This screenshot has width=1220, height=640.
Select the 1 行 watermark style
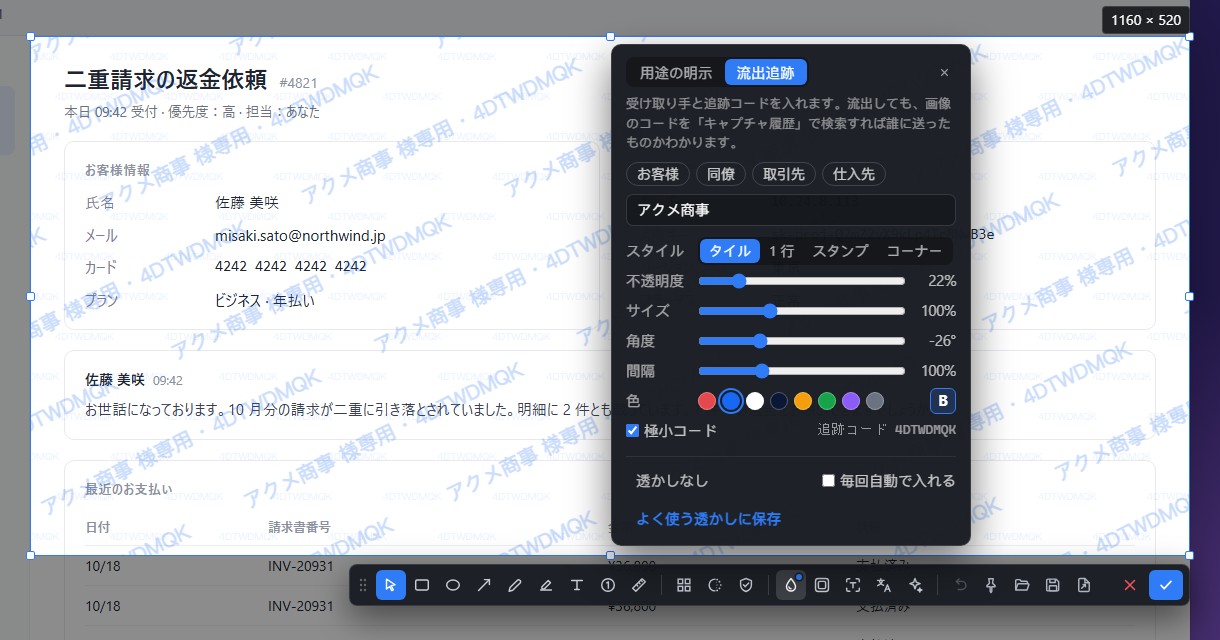point(782,251)
